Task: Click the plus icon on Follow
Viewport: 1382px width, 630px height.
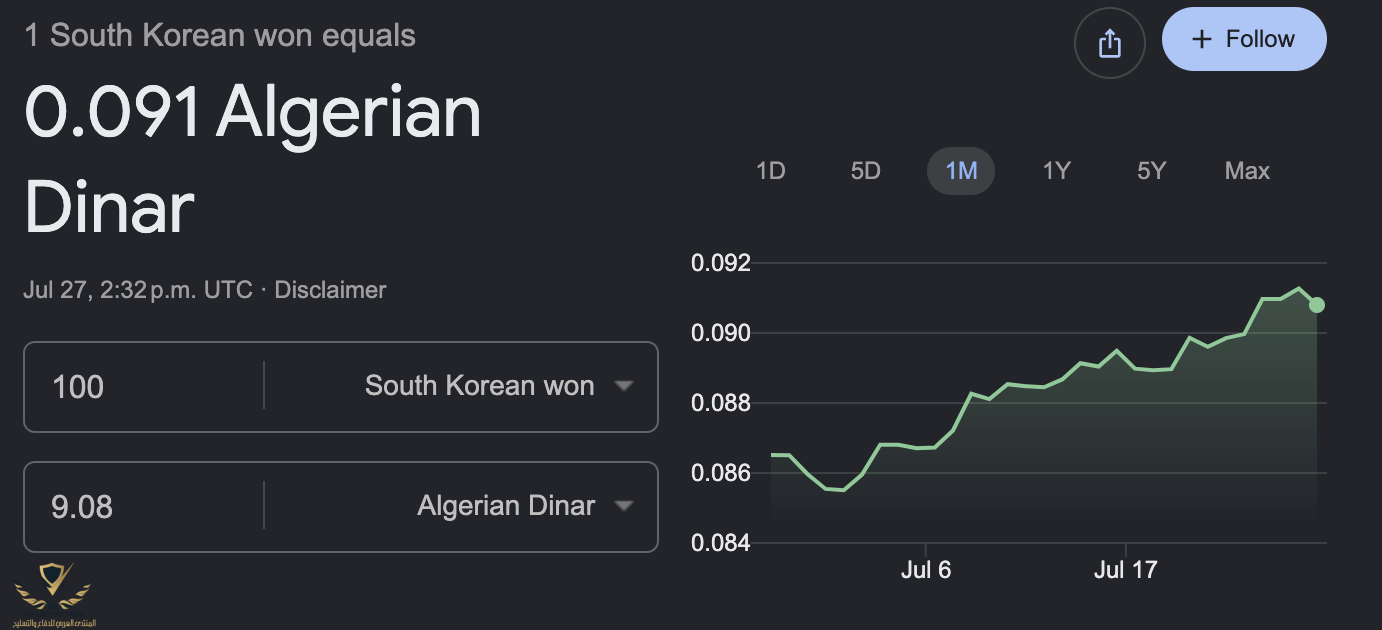Action: click(1202, 39)
